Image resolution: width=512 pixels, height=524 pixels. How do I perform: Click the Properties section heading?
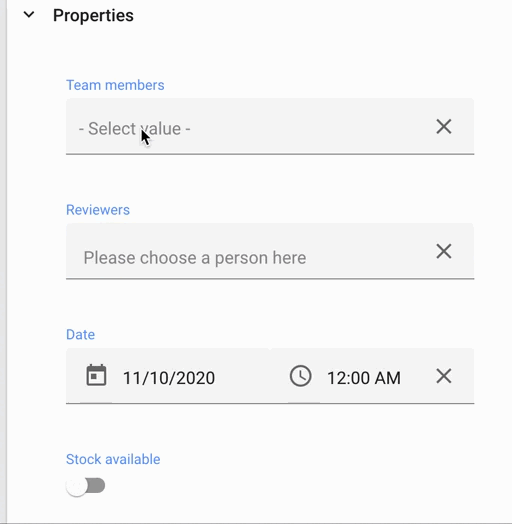coord(93,15)
